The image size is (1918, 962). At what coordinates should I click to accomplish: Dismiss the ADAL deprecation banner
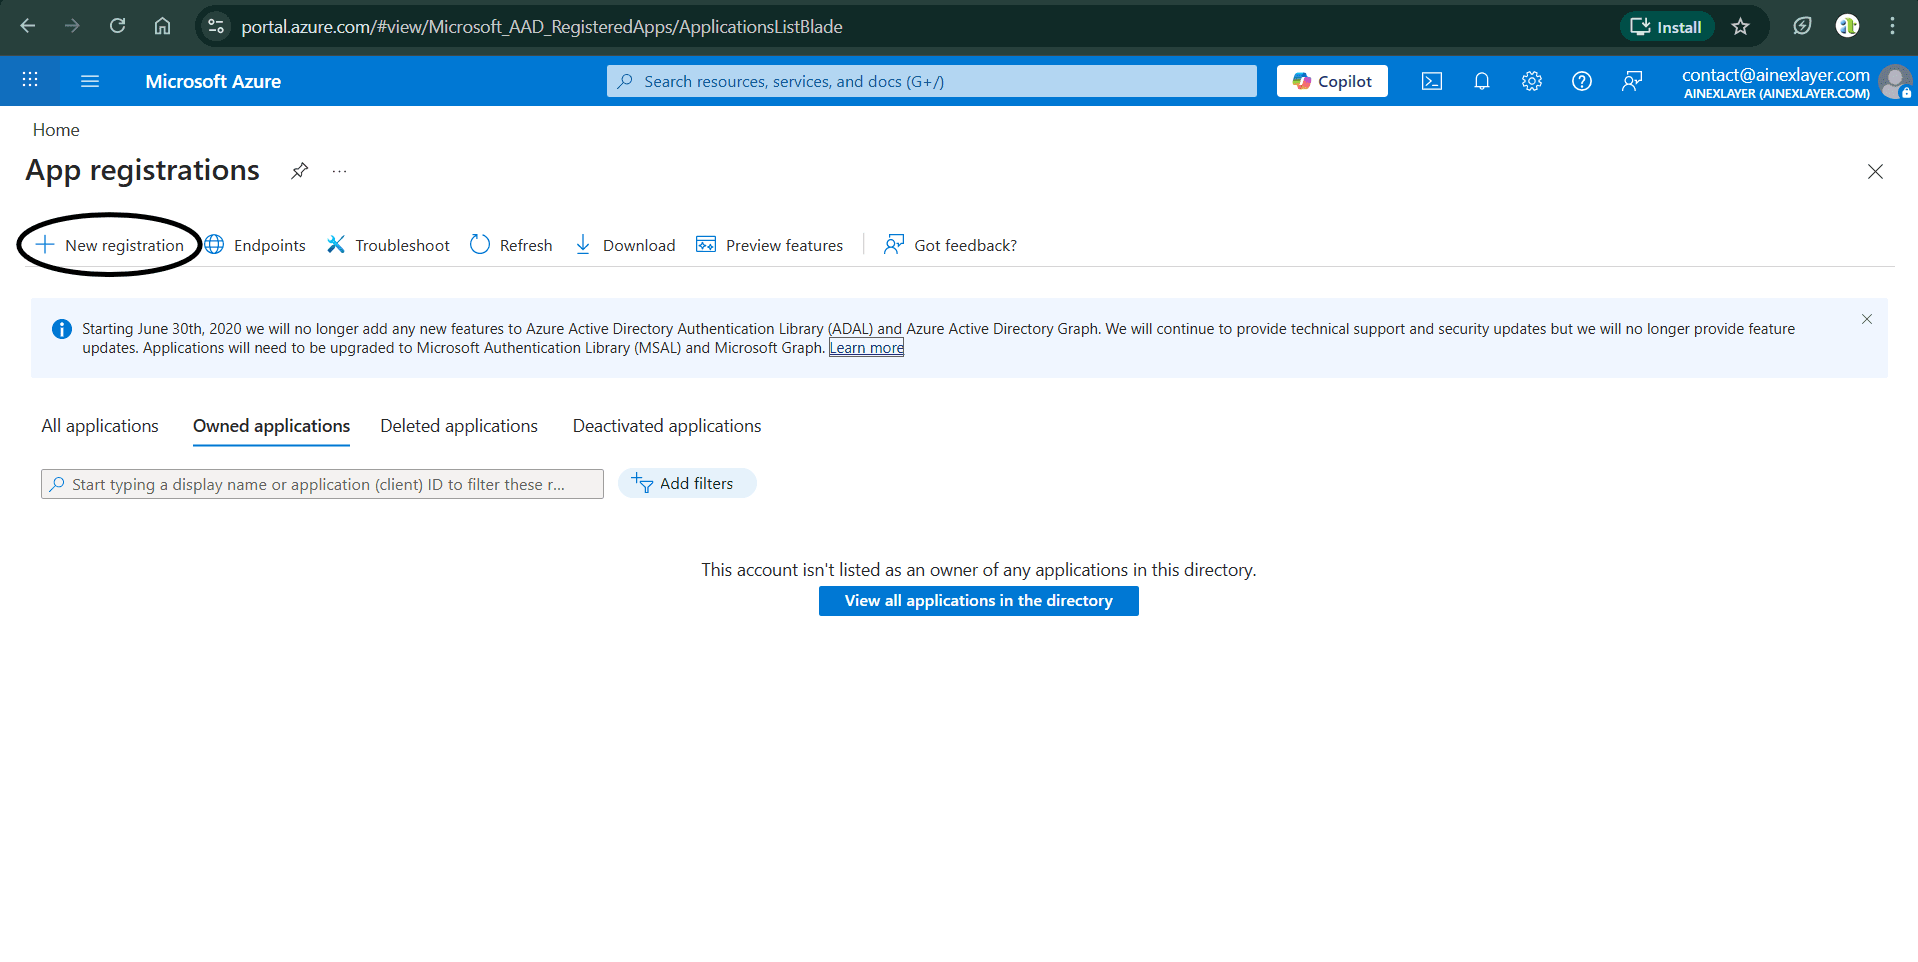pos(1866,319)
